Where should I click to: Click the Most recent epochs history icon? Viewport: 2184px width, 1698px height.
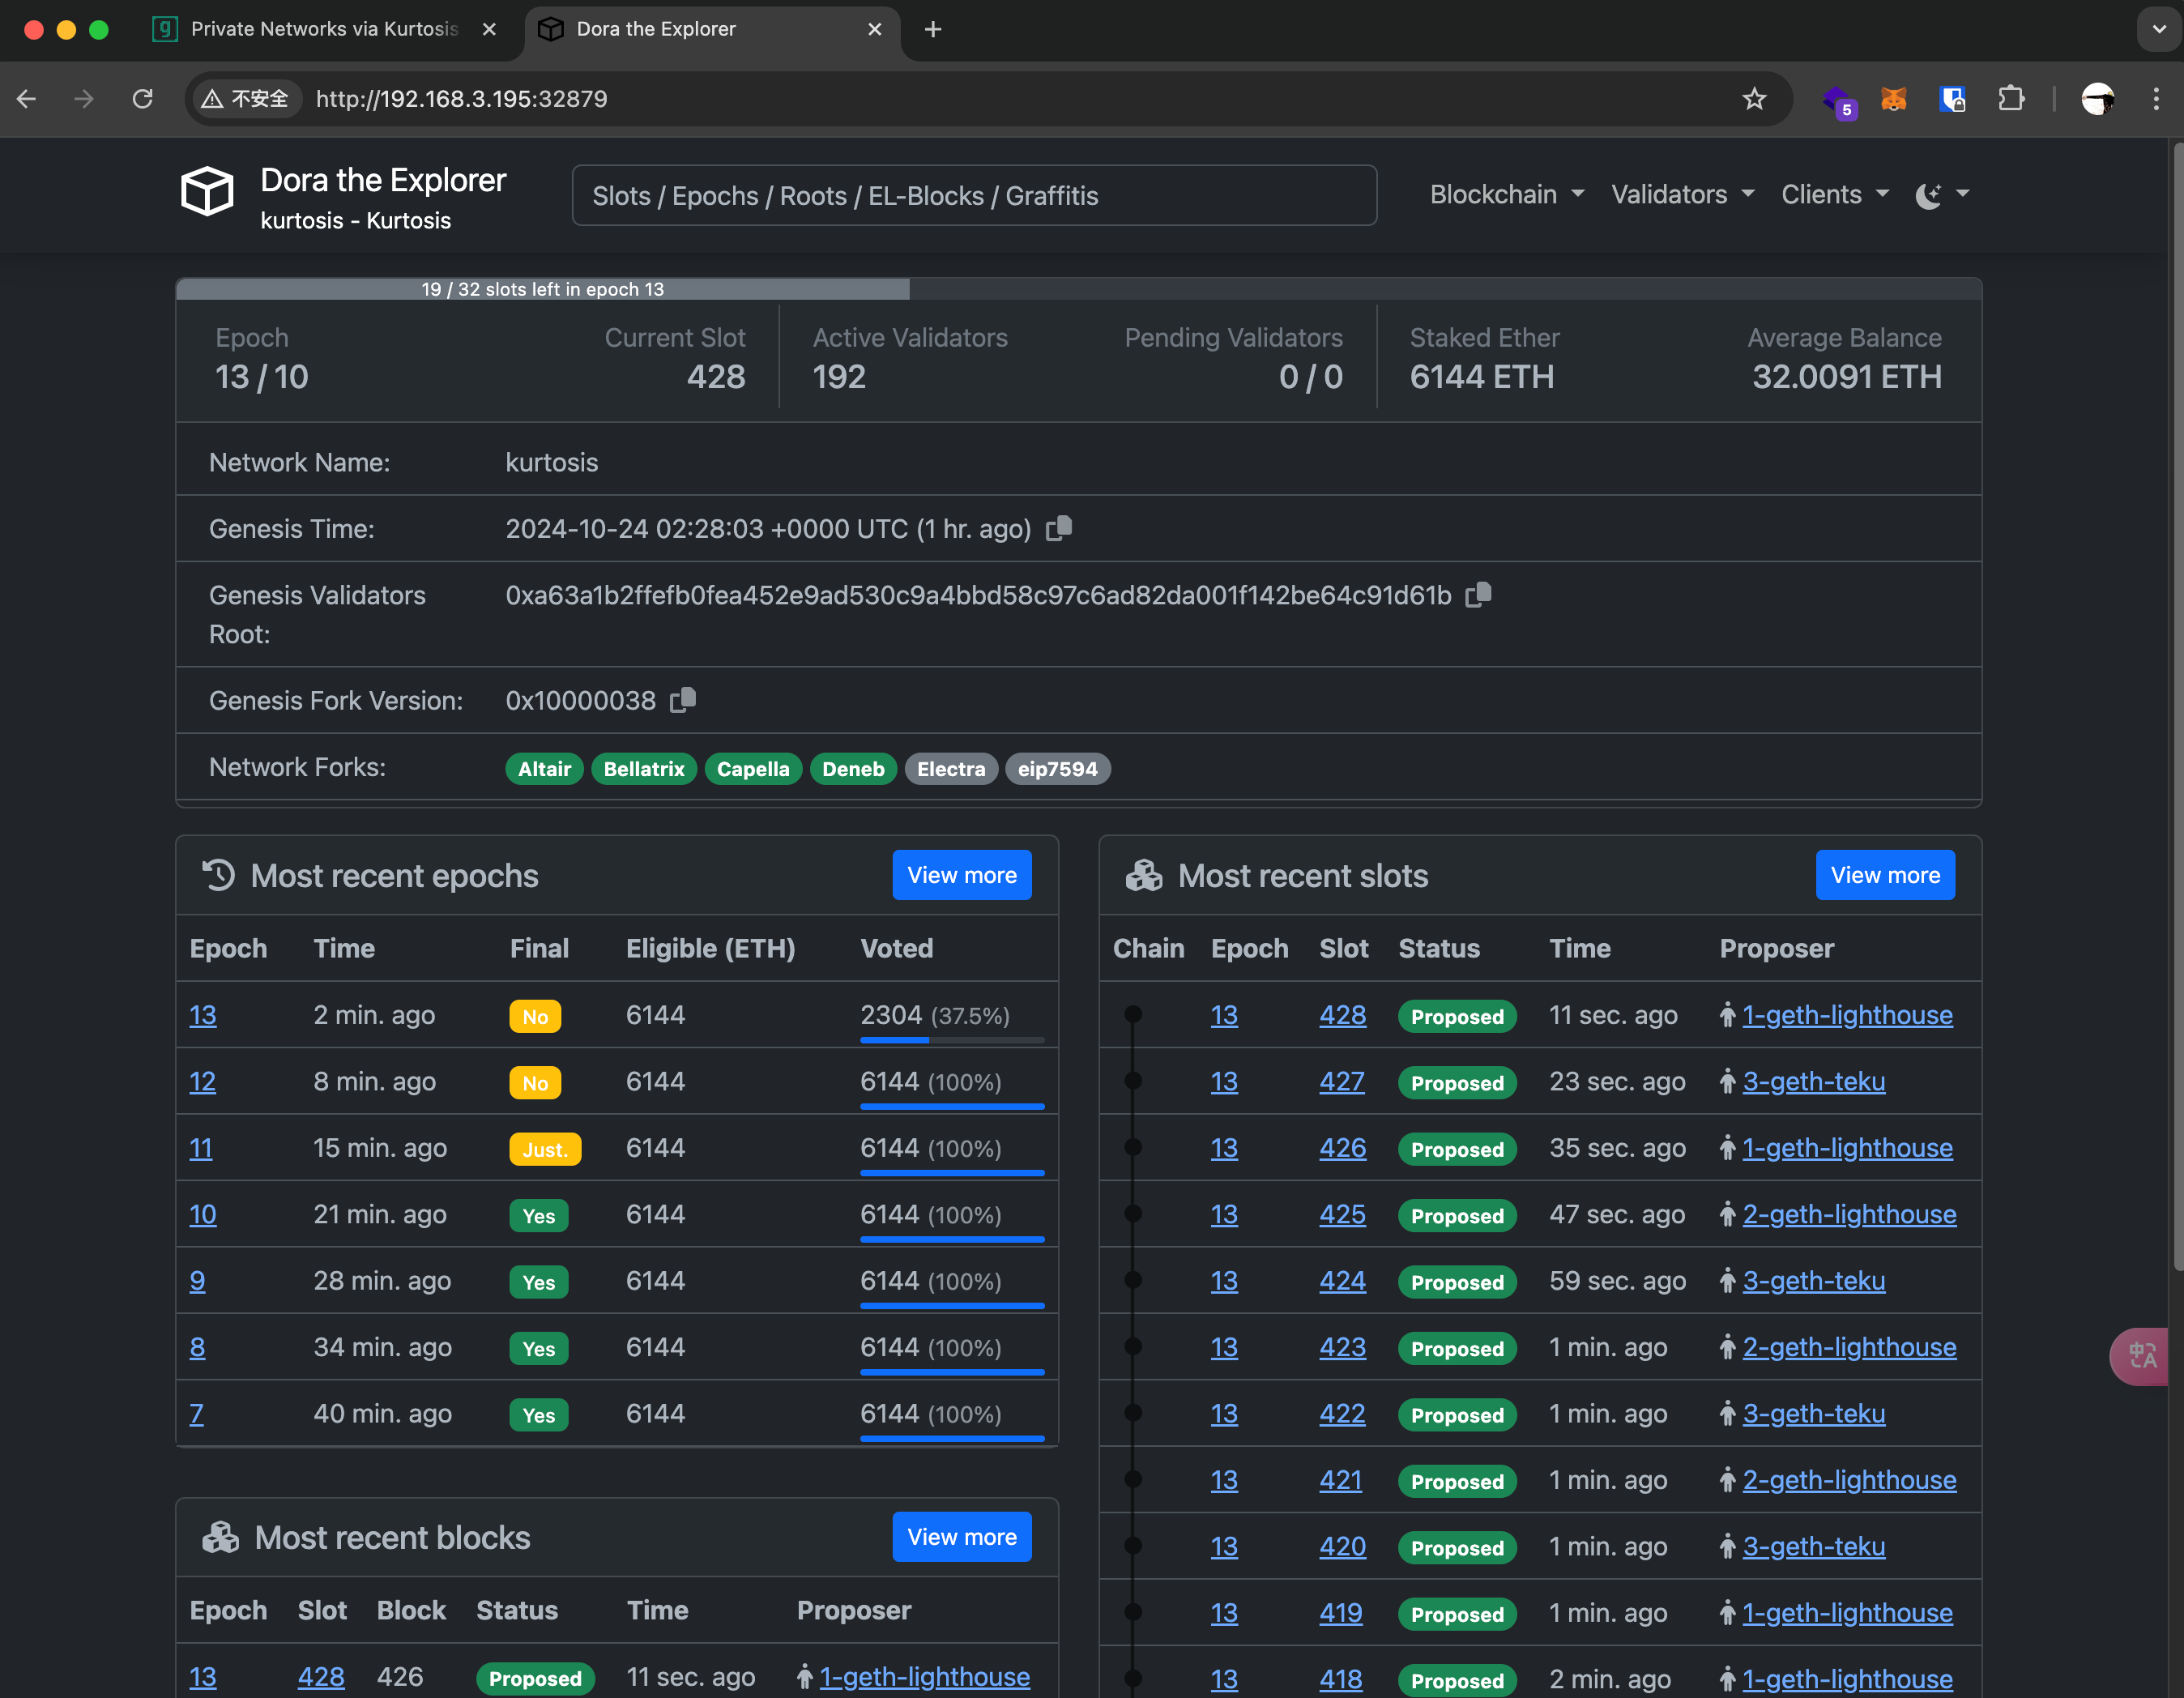(x=218, y=875)
